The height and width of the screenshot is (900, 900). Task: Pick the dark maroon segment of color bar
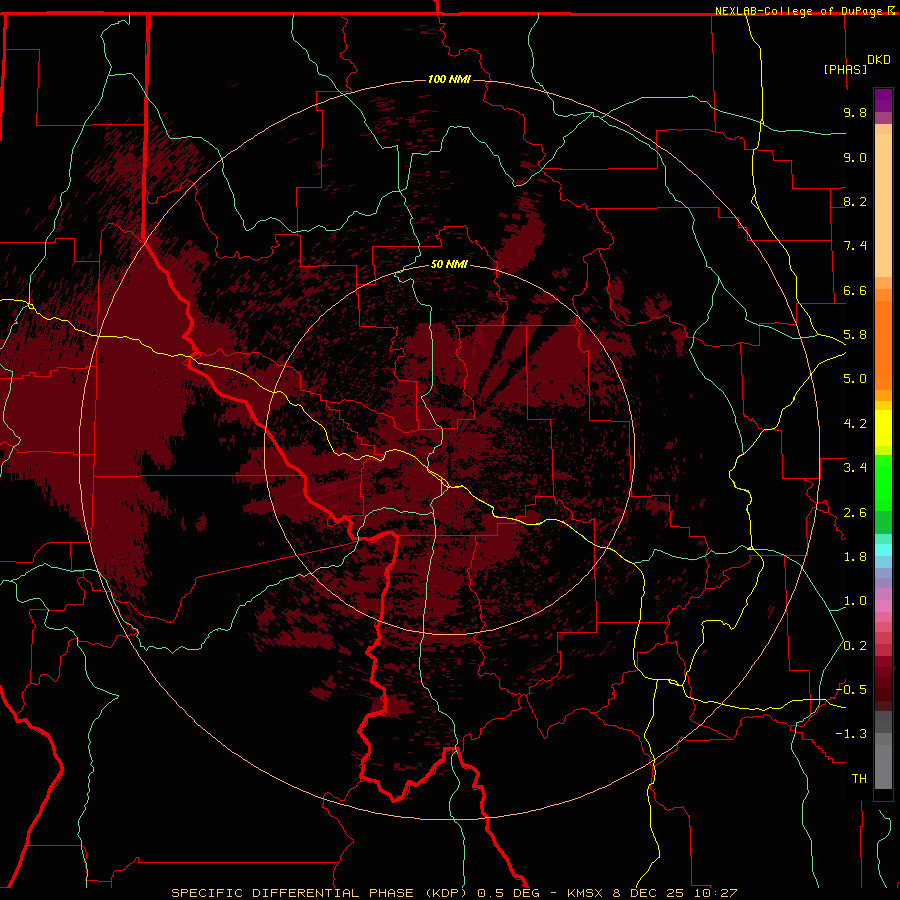coord(883,689)
